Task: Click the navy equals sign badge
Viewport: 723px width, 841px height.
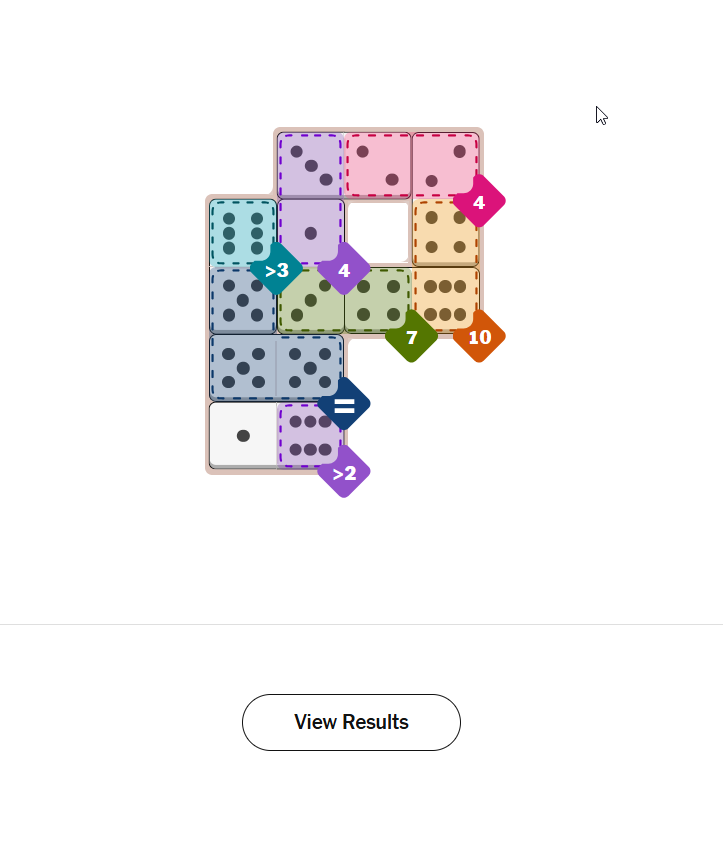Action: click(x=344, y=405)
